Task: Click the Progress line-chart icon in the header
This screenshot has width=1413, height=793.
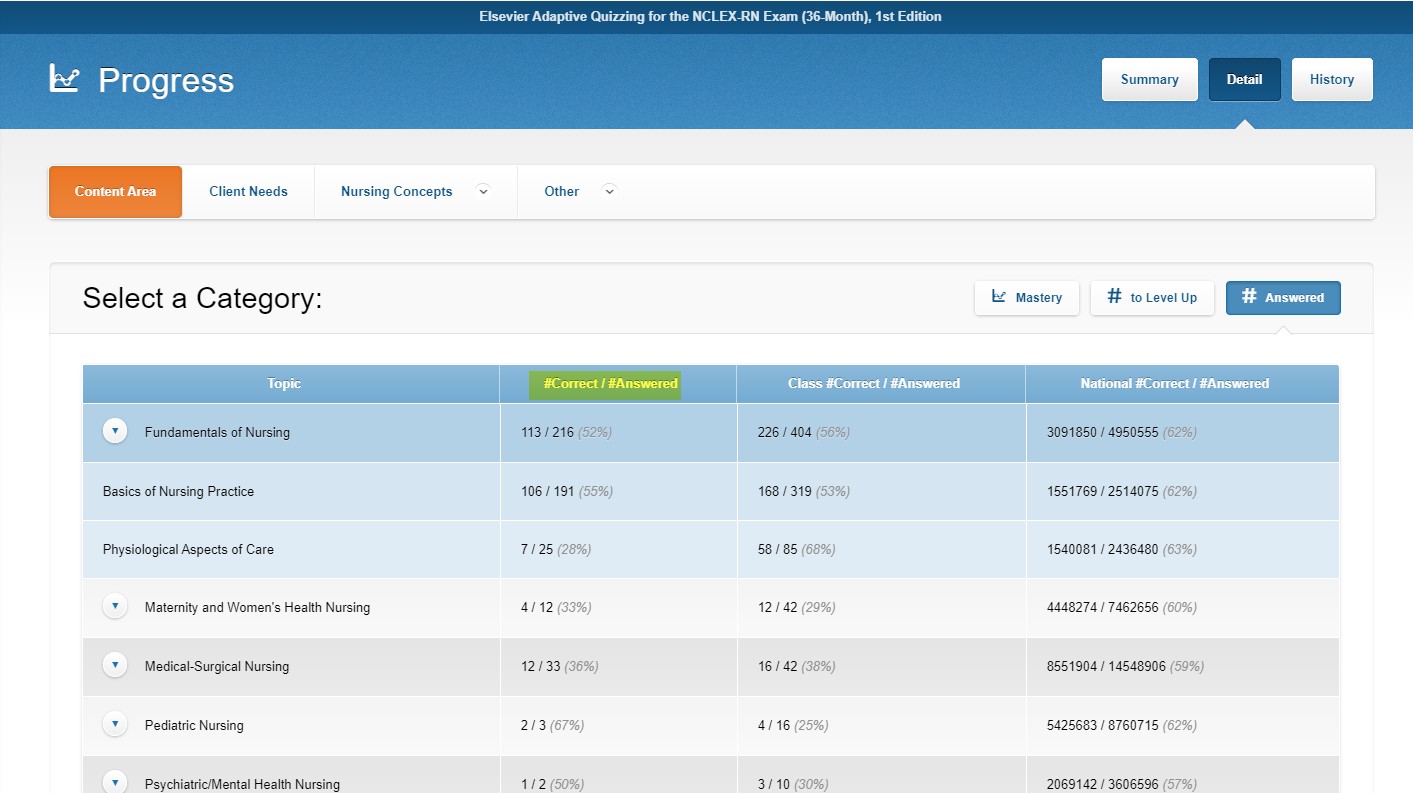Action: (x=64, y=77)
